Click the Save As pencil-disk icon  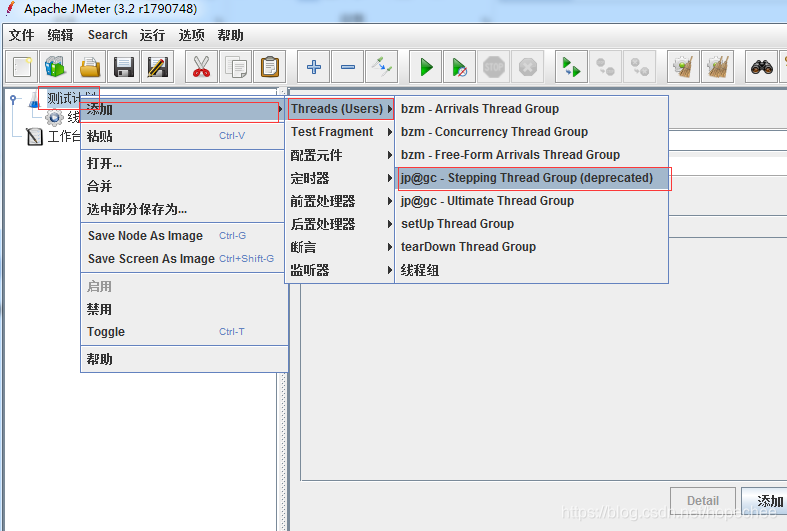coord(158,67)
